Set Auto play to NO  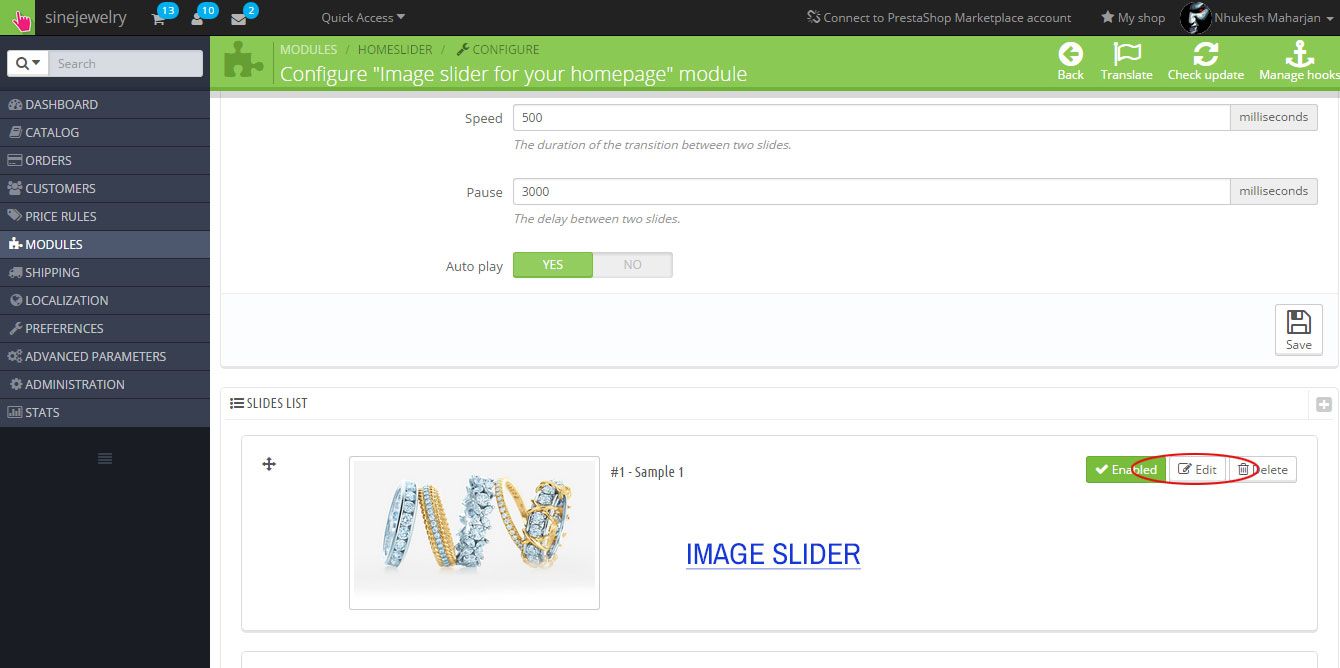coord(632,265)
